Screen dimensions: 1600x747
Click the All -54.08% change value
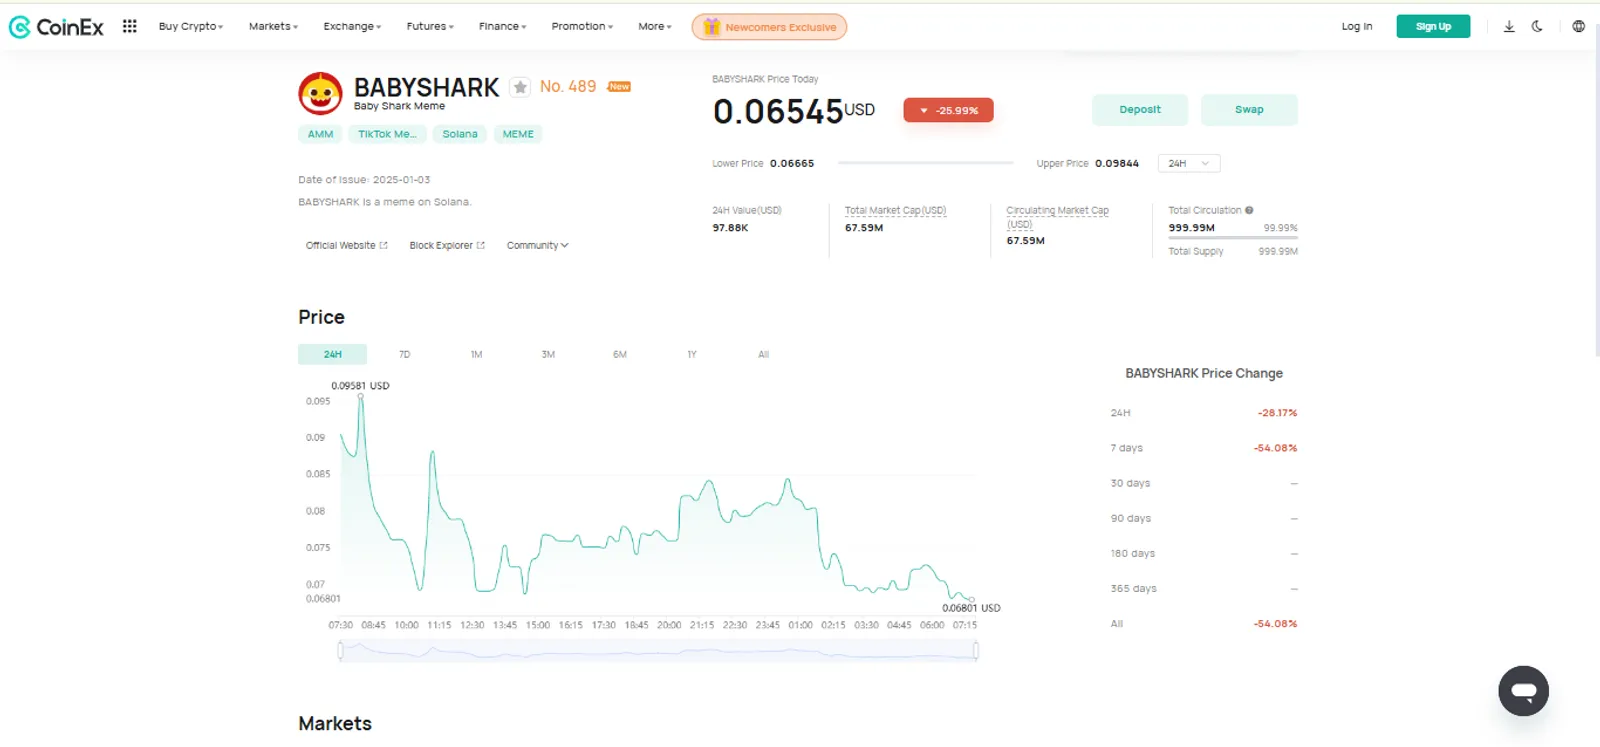coord(1275,624)
